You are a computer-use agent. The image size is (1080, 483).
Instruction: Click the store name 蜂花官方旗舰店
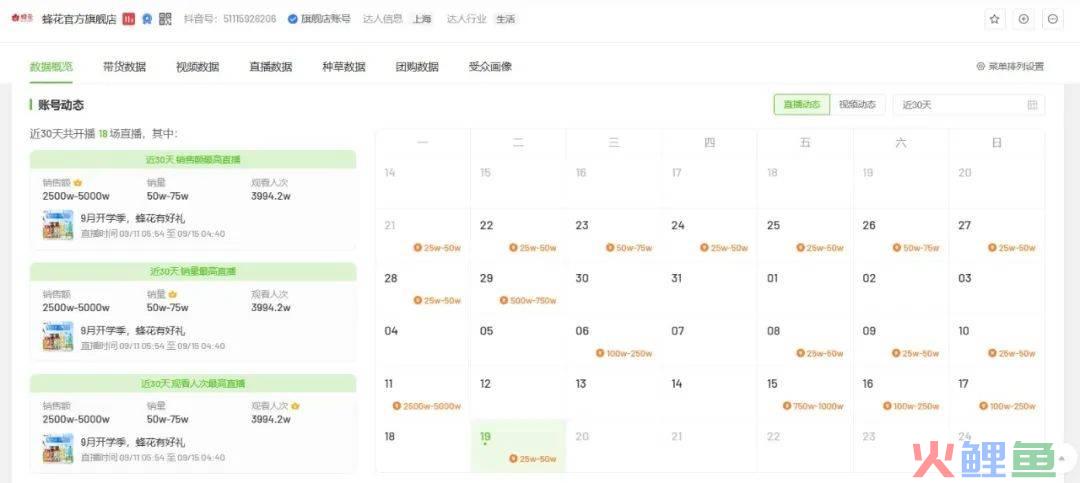click(x=79, y=19)
